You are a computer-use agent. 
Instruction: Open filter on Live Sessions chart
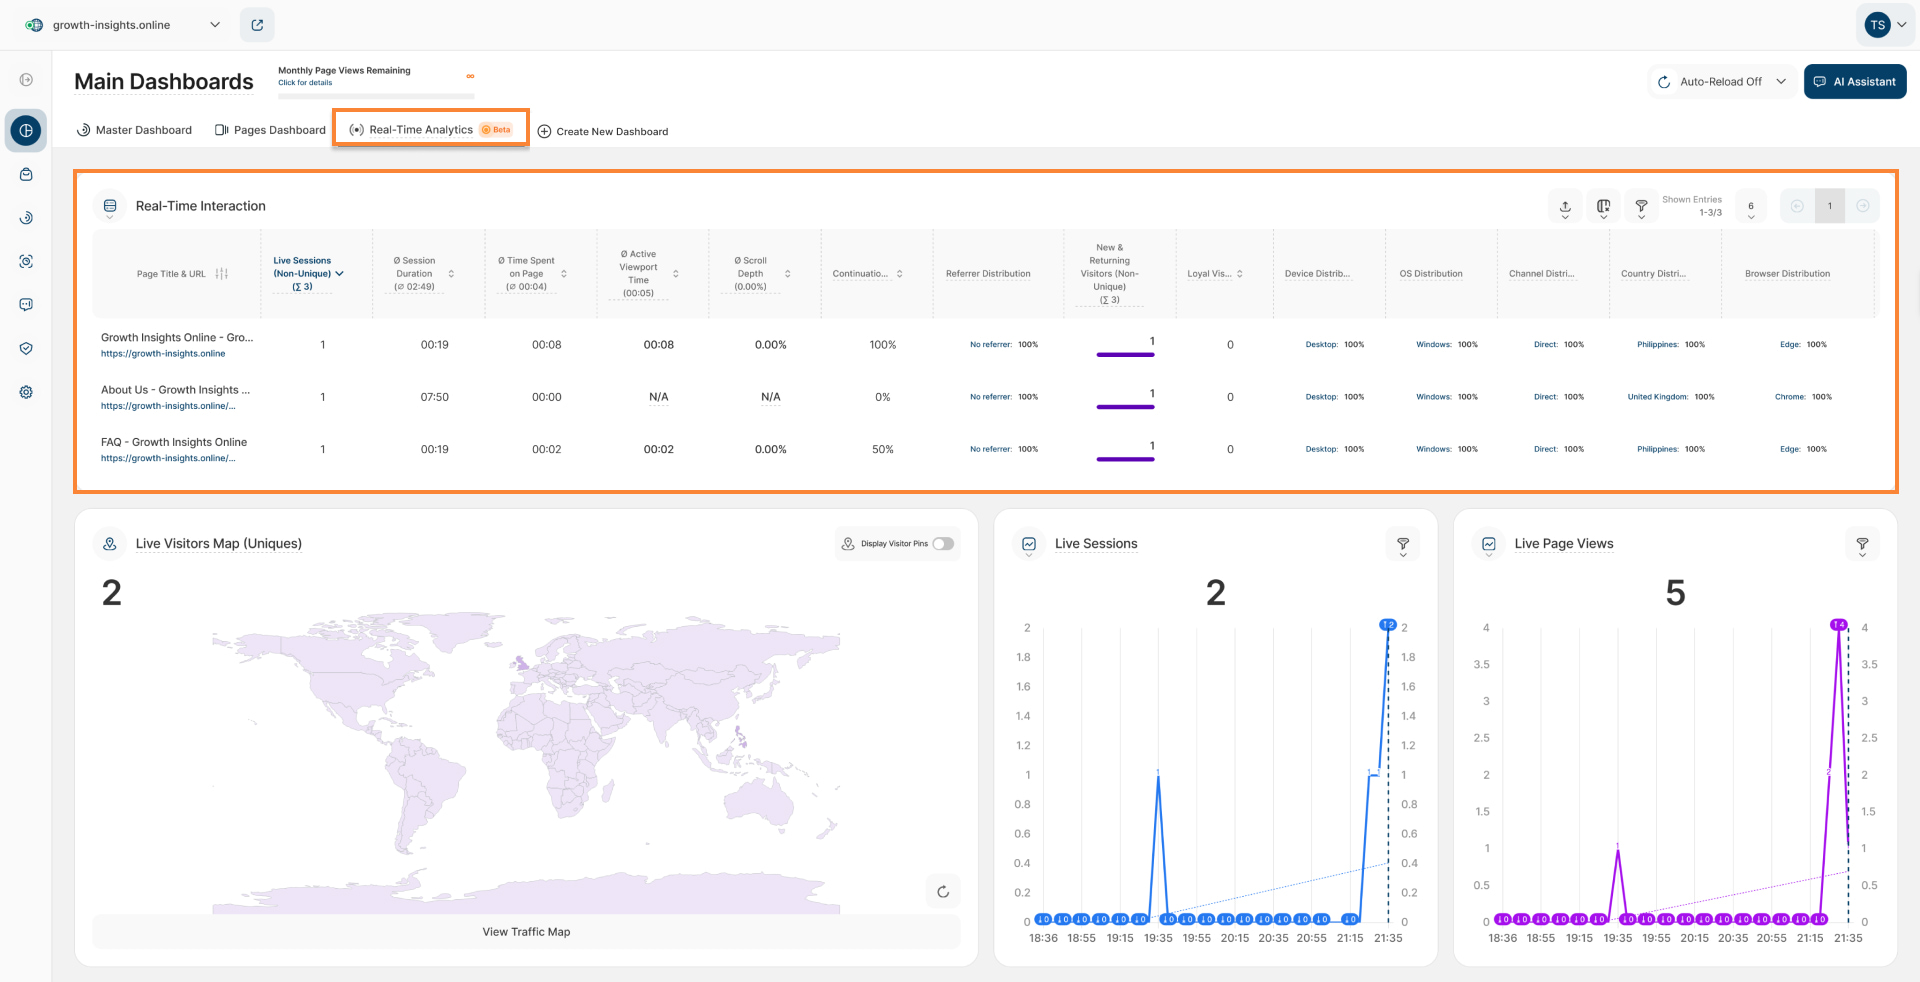tap(1403, 544)
